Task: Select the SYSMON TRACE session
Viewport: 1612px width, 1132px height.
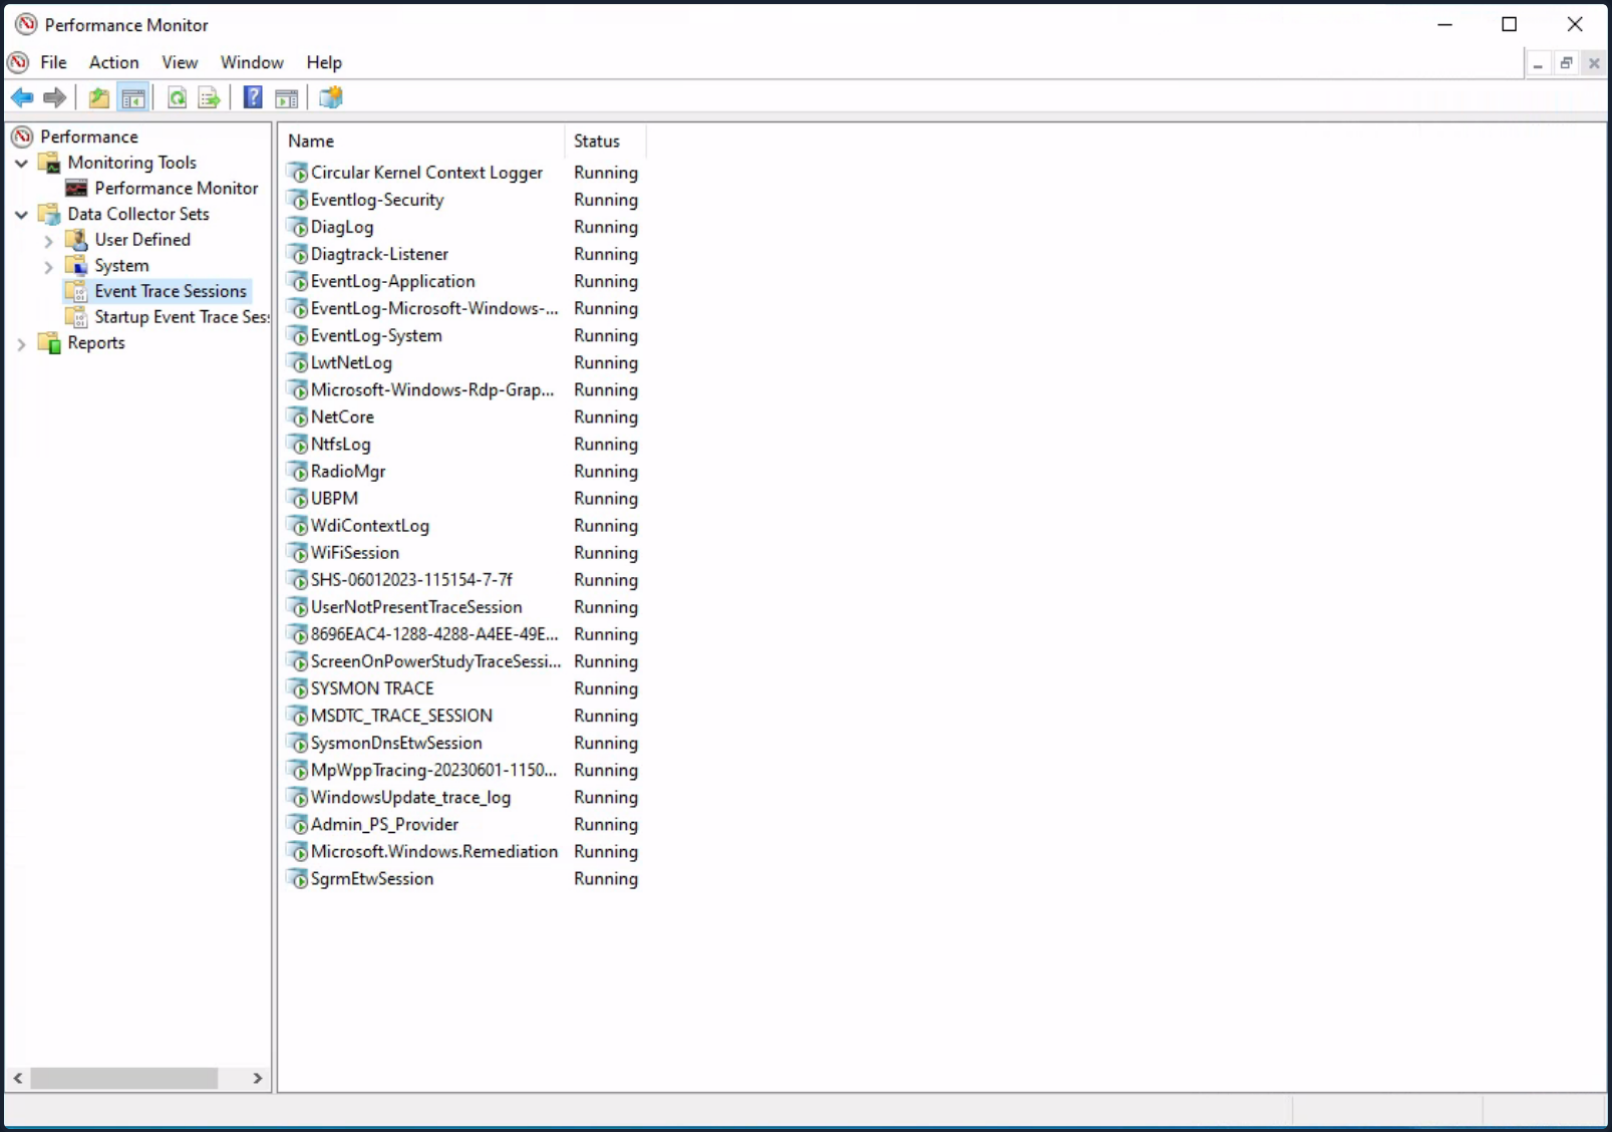Action: pos(371,688)
